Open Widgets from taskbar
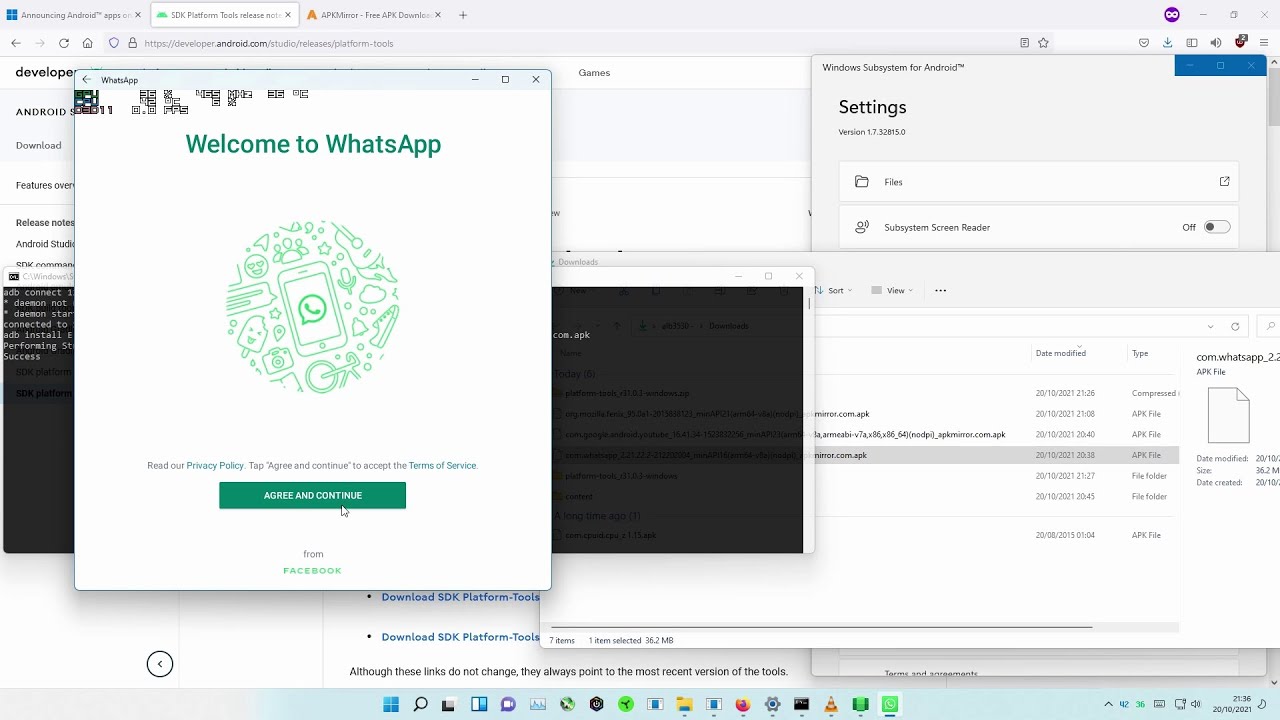Screen dimensions: 1280x720 pyautogui.click(x=479, y=704)
